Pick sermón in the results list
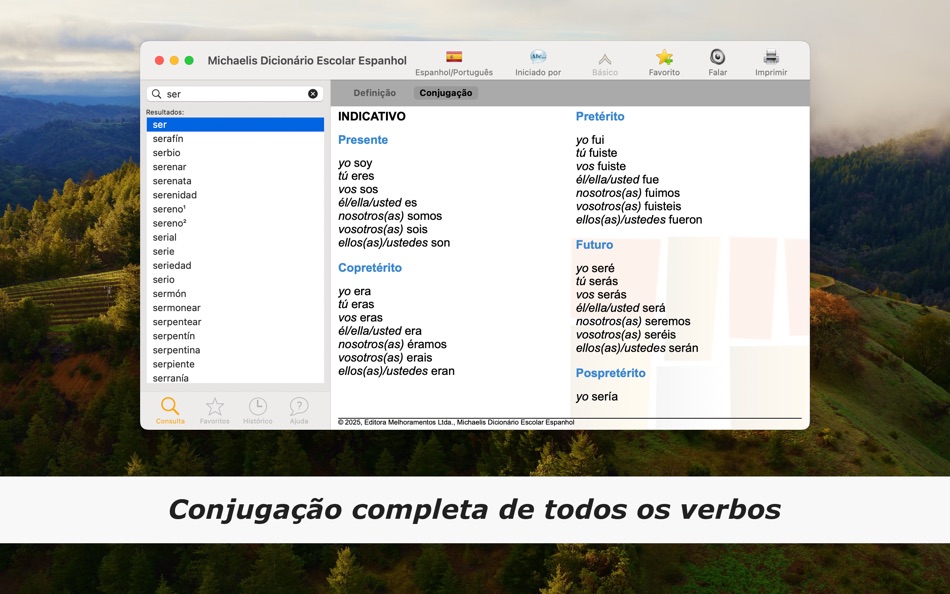The height and width of the screenshot is (594, 950). tap(235, 293)
